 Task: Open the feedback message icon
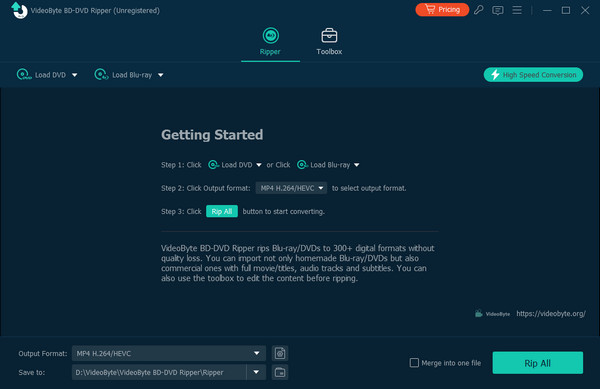click(x=497, y=10)
